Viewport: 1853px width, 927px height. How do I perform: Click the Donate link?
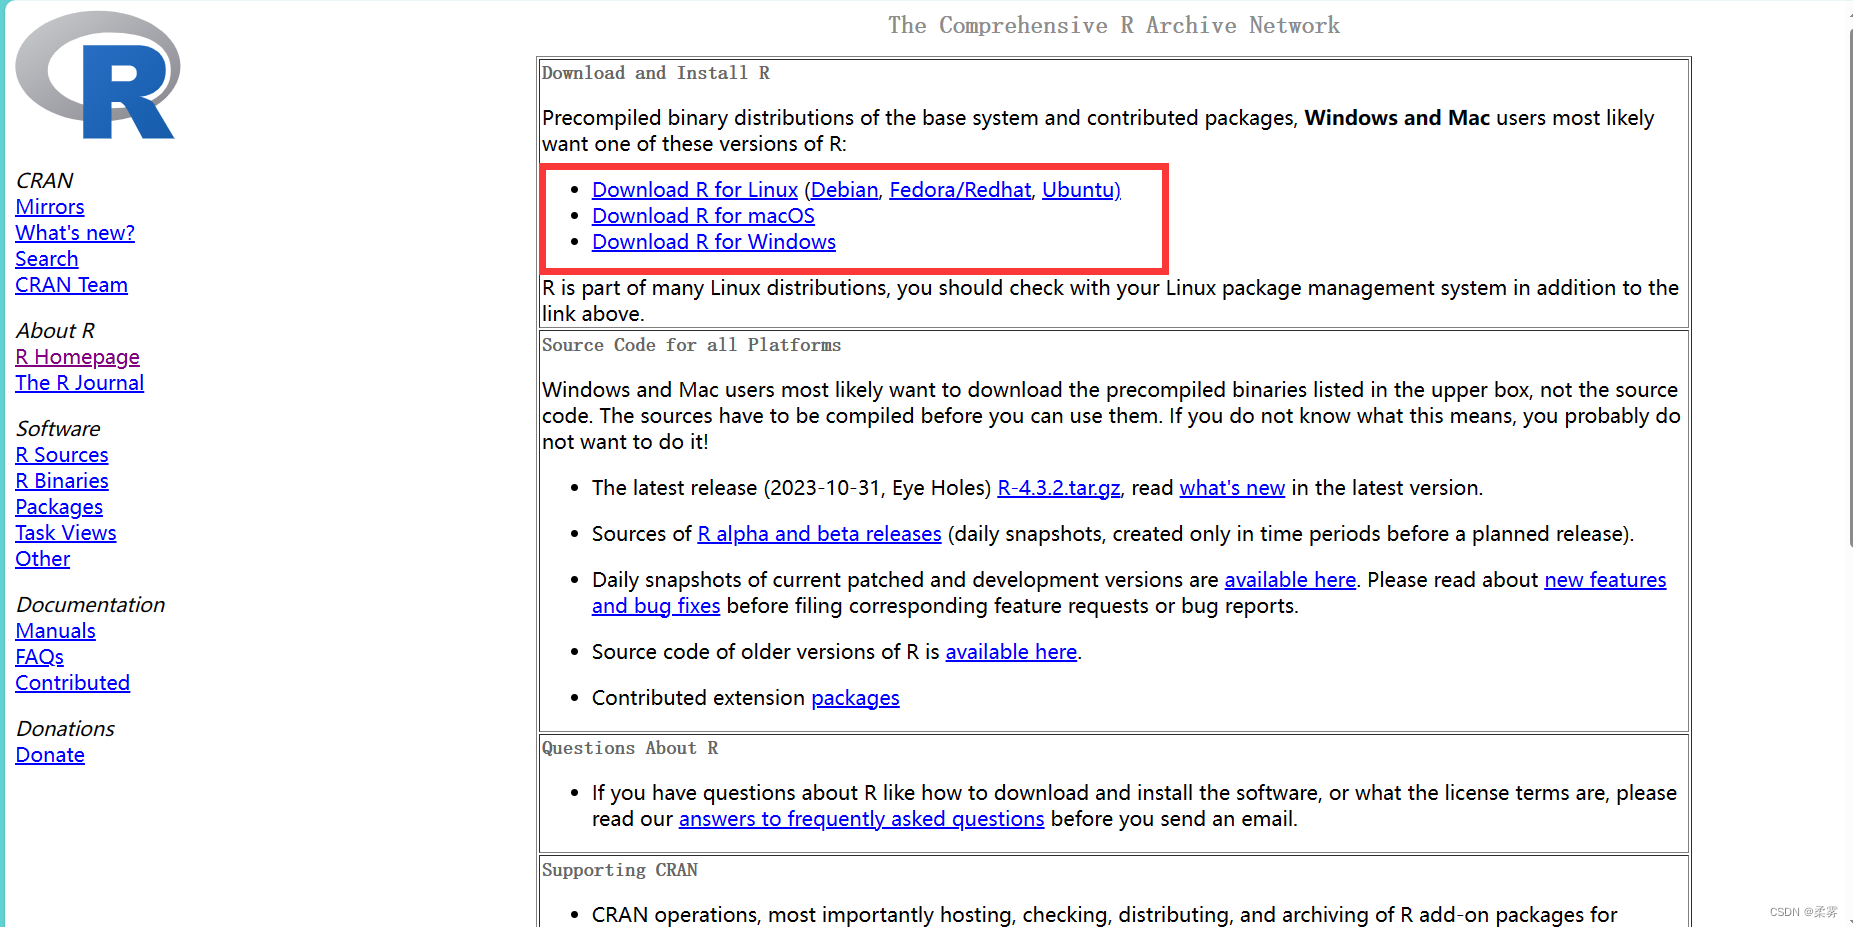click(x=50, y=755)
